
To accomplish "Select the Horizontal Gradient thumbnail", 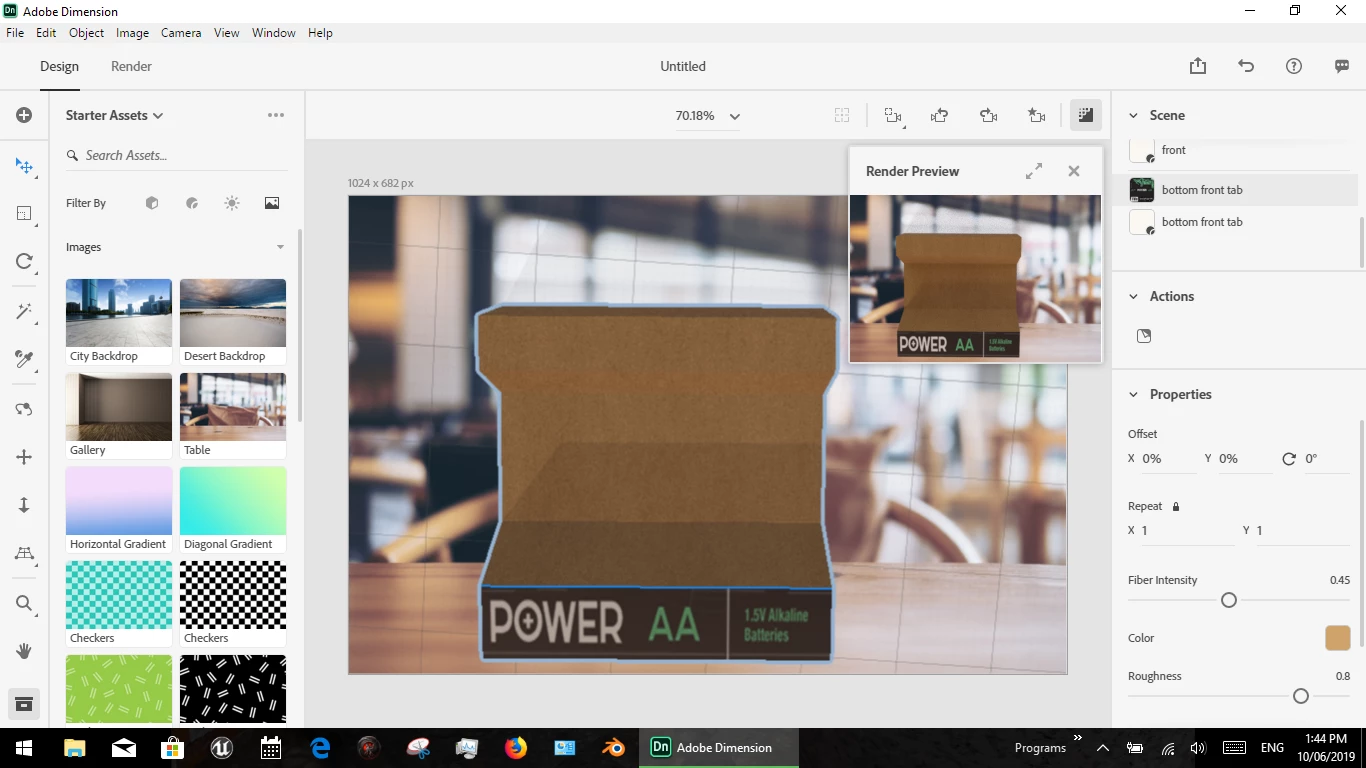I will (x=119, y=501).
